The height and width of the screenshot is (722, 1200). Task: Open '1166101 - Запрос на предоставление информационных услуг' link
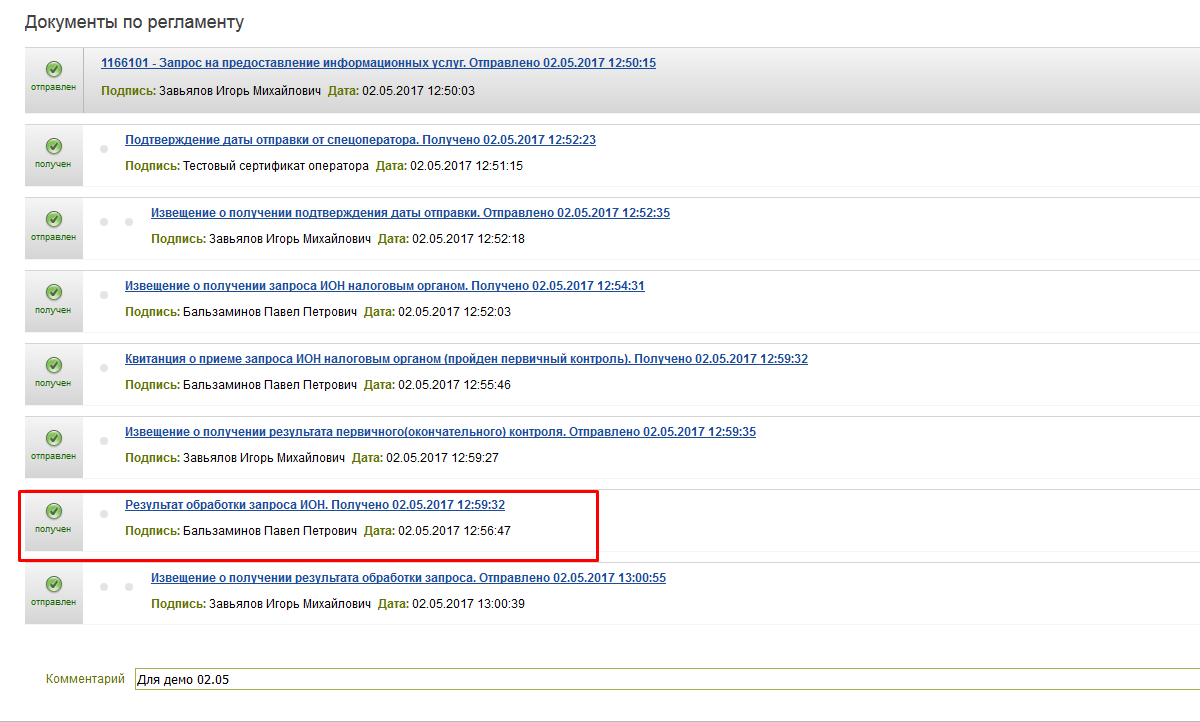click(x=378, y=63)
